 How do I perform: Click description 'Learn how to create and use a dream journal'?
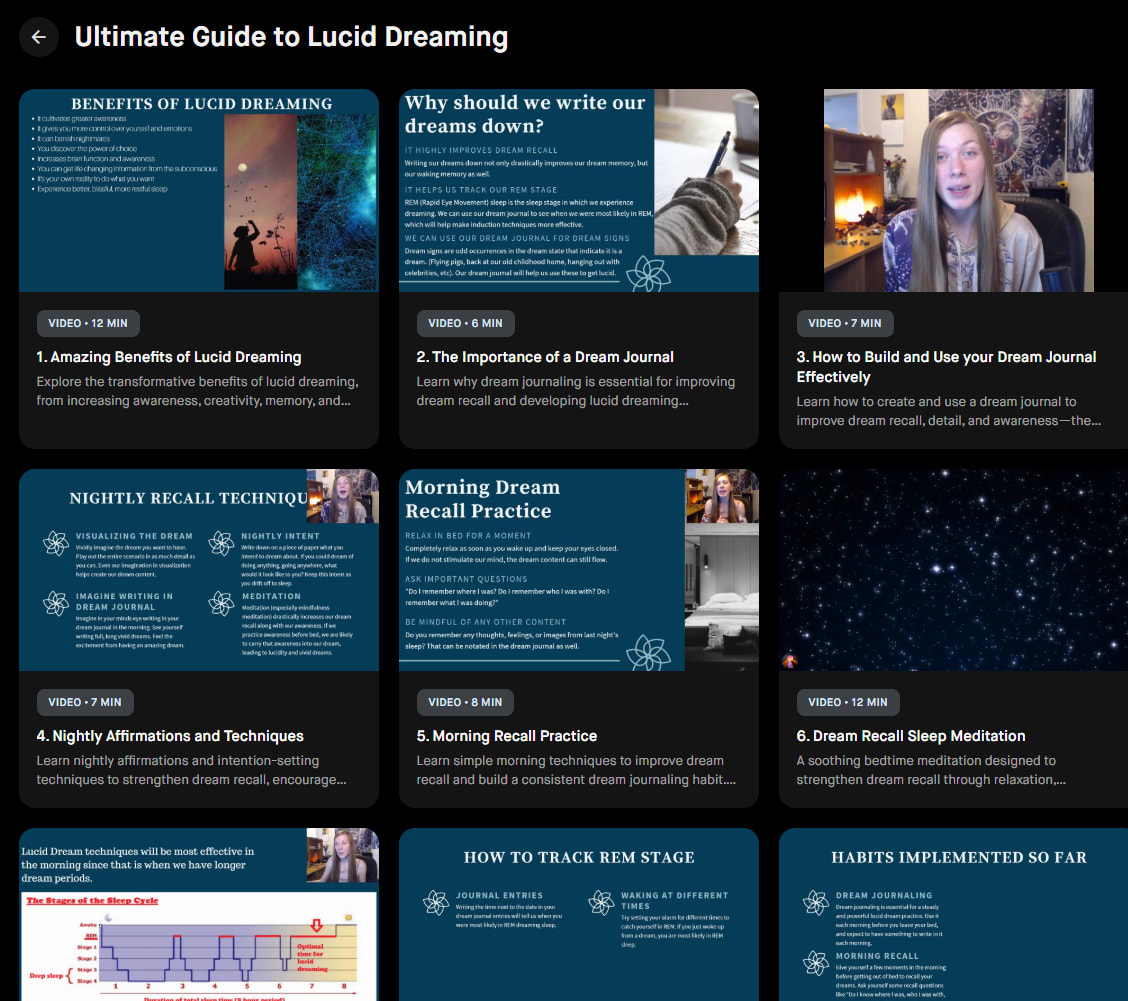(948, 411)
